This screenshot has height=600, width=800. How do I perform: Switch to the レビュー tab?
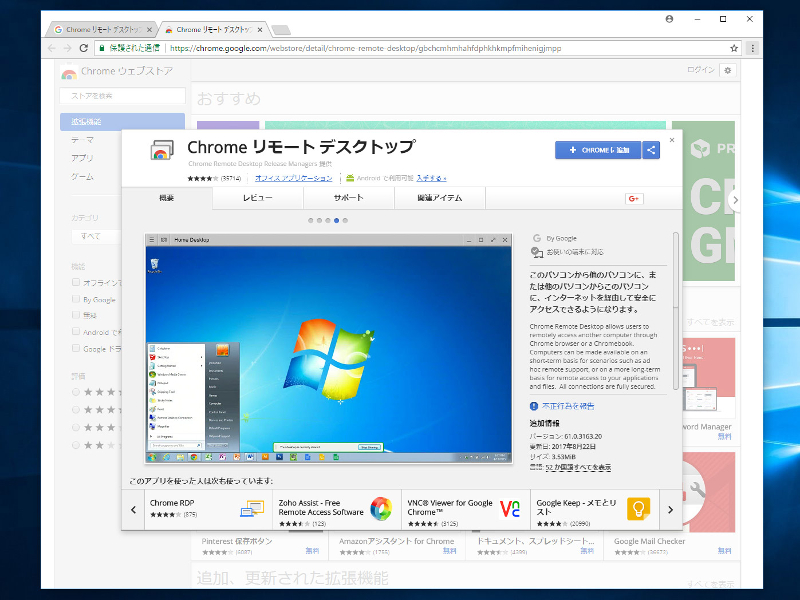[258, 198]
